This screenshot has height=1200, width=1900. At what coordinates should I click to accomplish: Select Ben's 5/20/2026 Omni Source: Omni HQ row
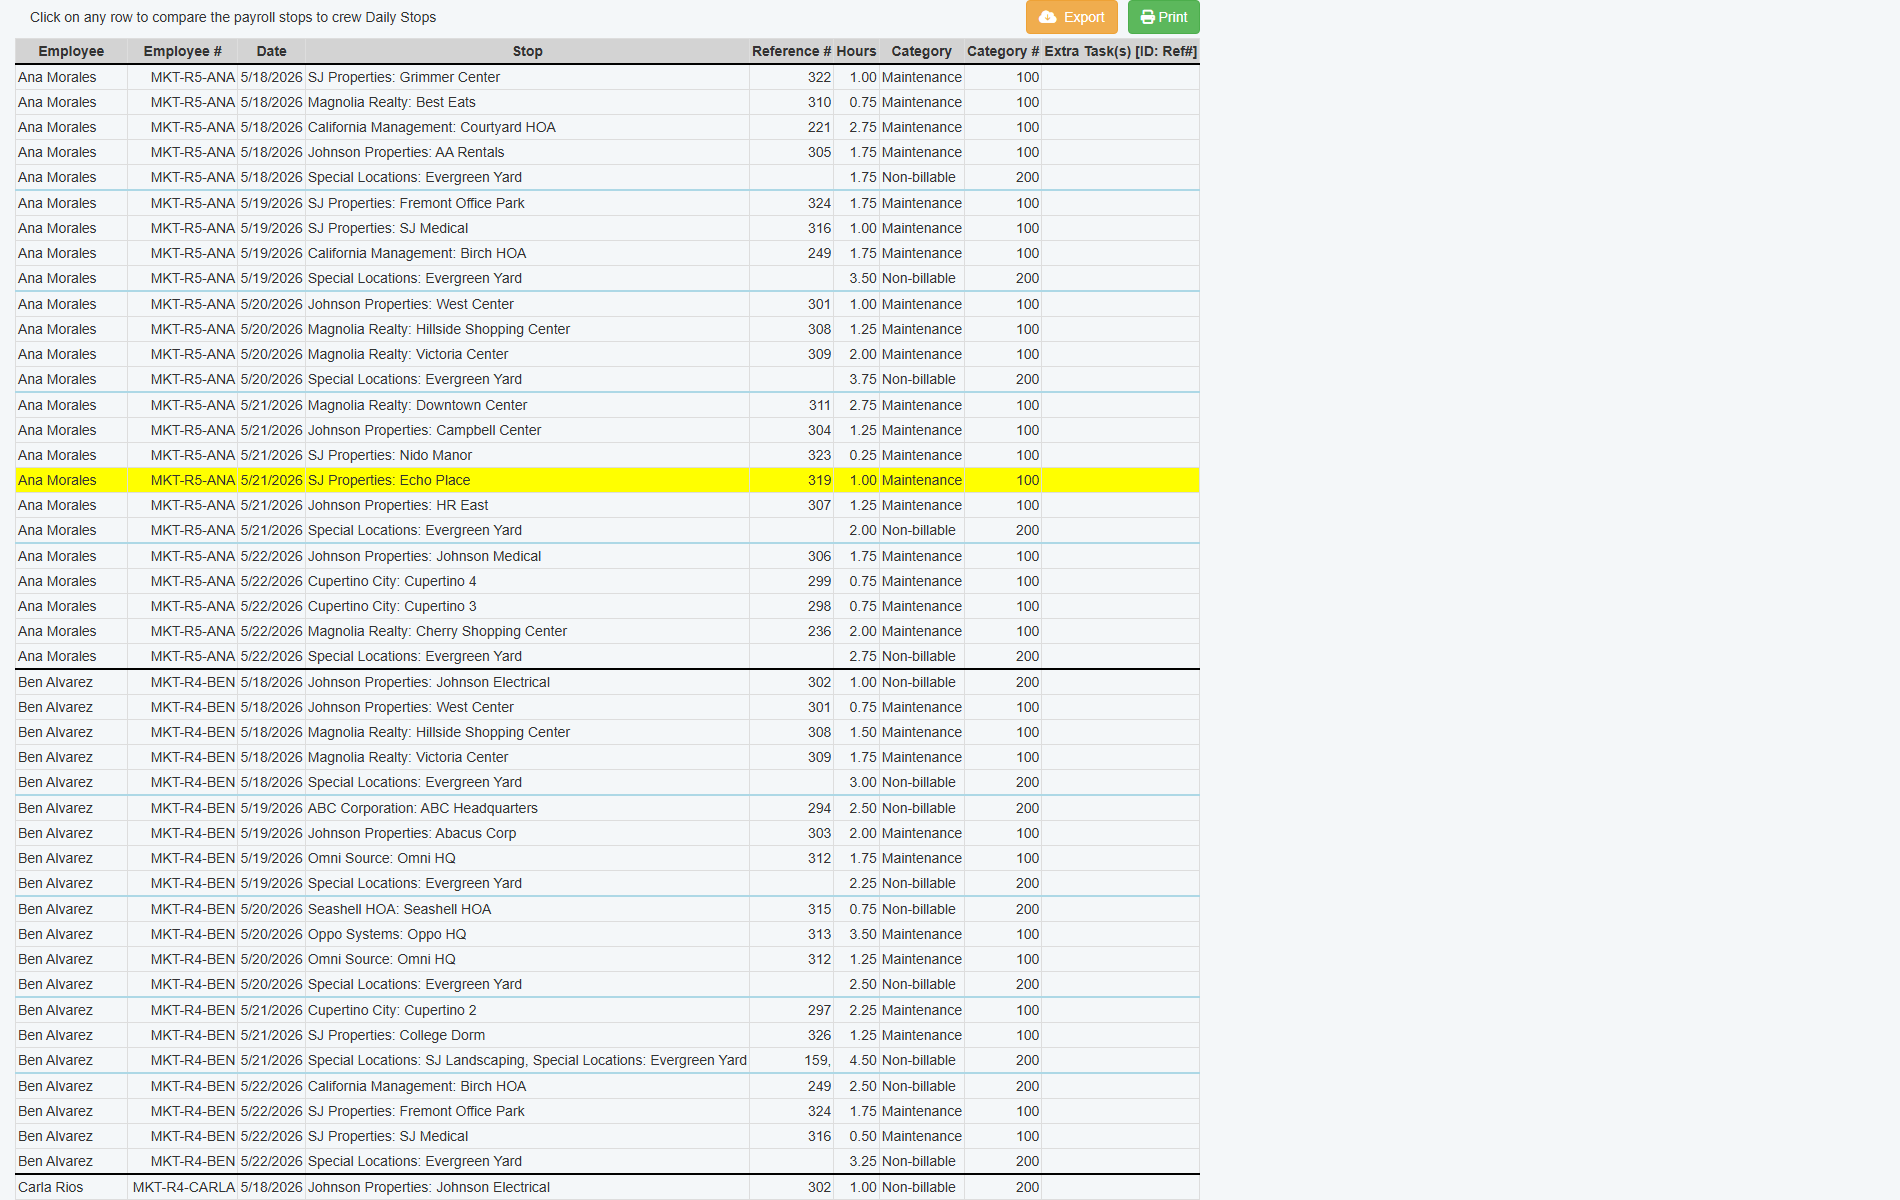tap(607, 959)
